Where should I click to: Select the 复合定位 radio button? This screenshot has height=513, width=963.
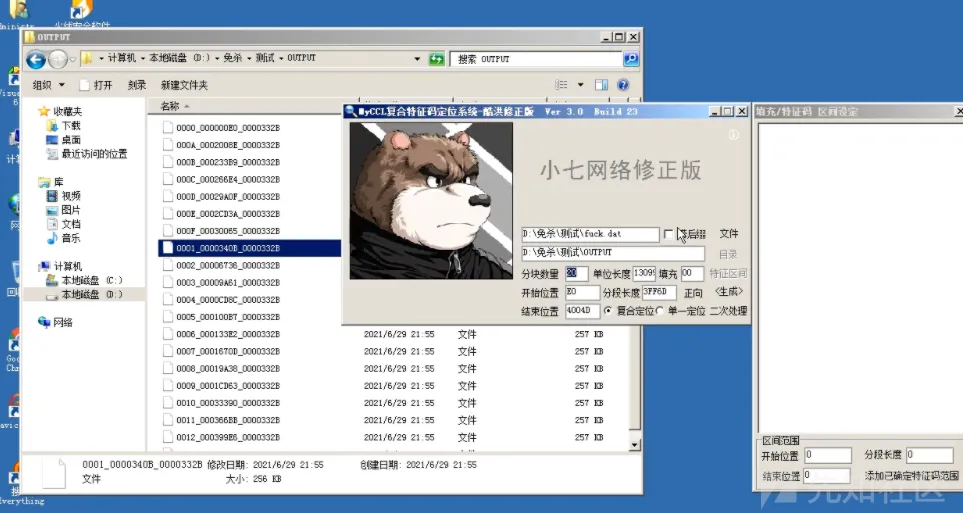click(609, 311)
